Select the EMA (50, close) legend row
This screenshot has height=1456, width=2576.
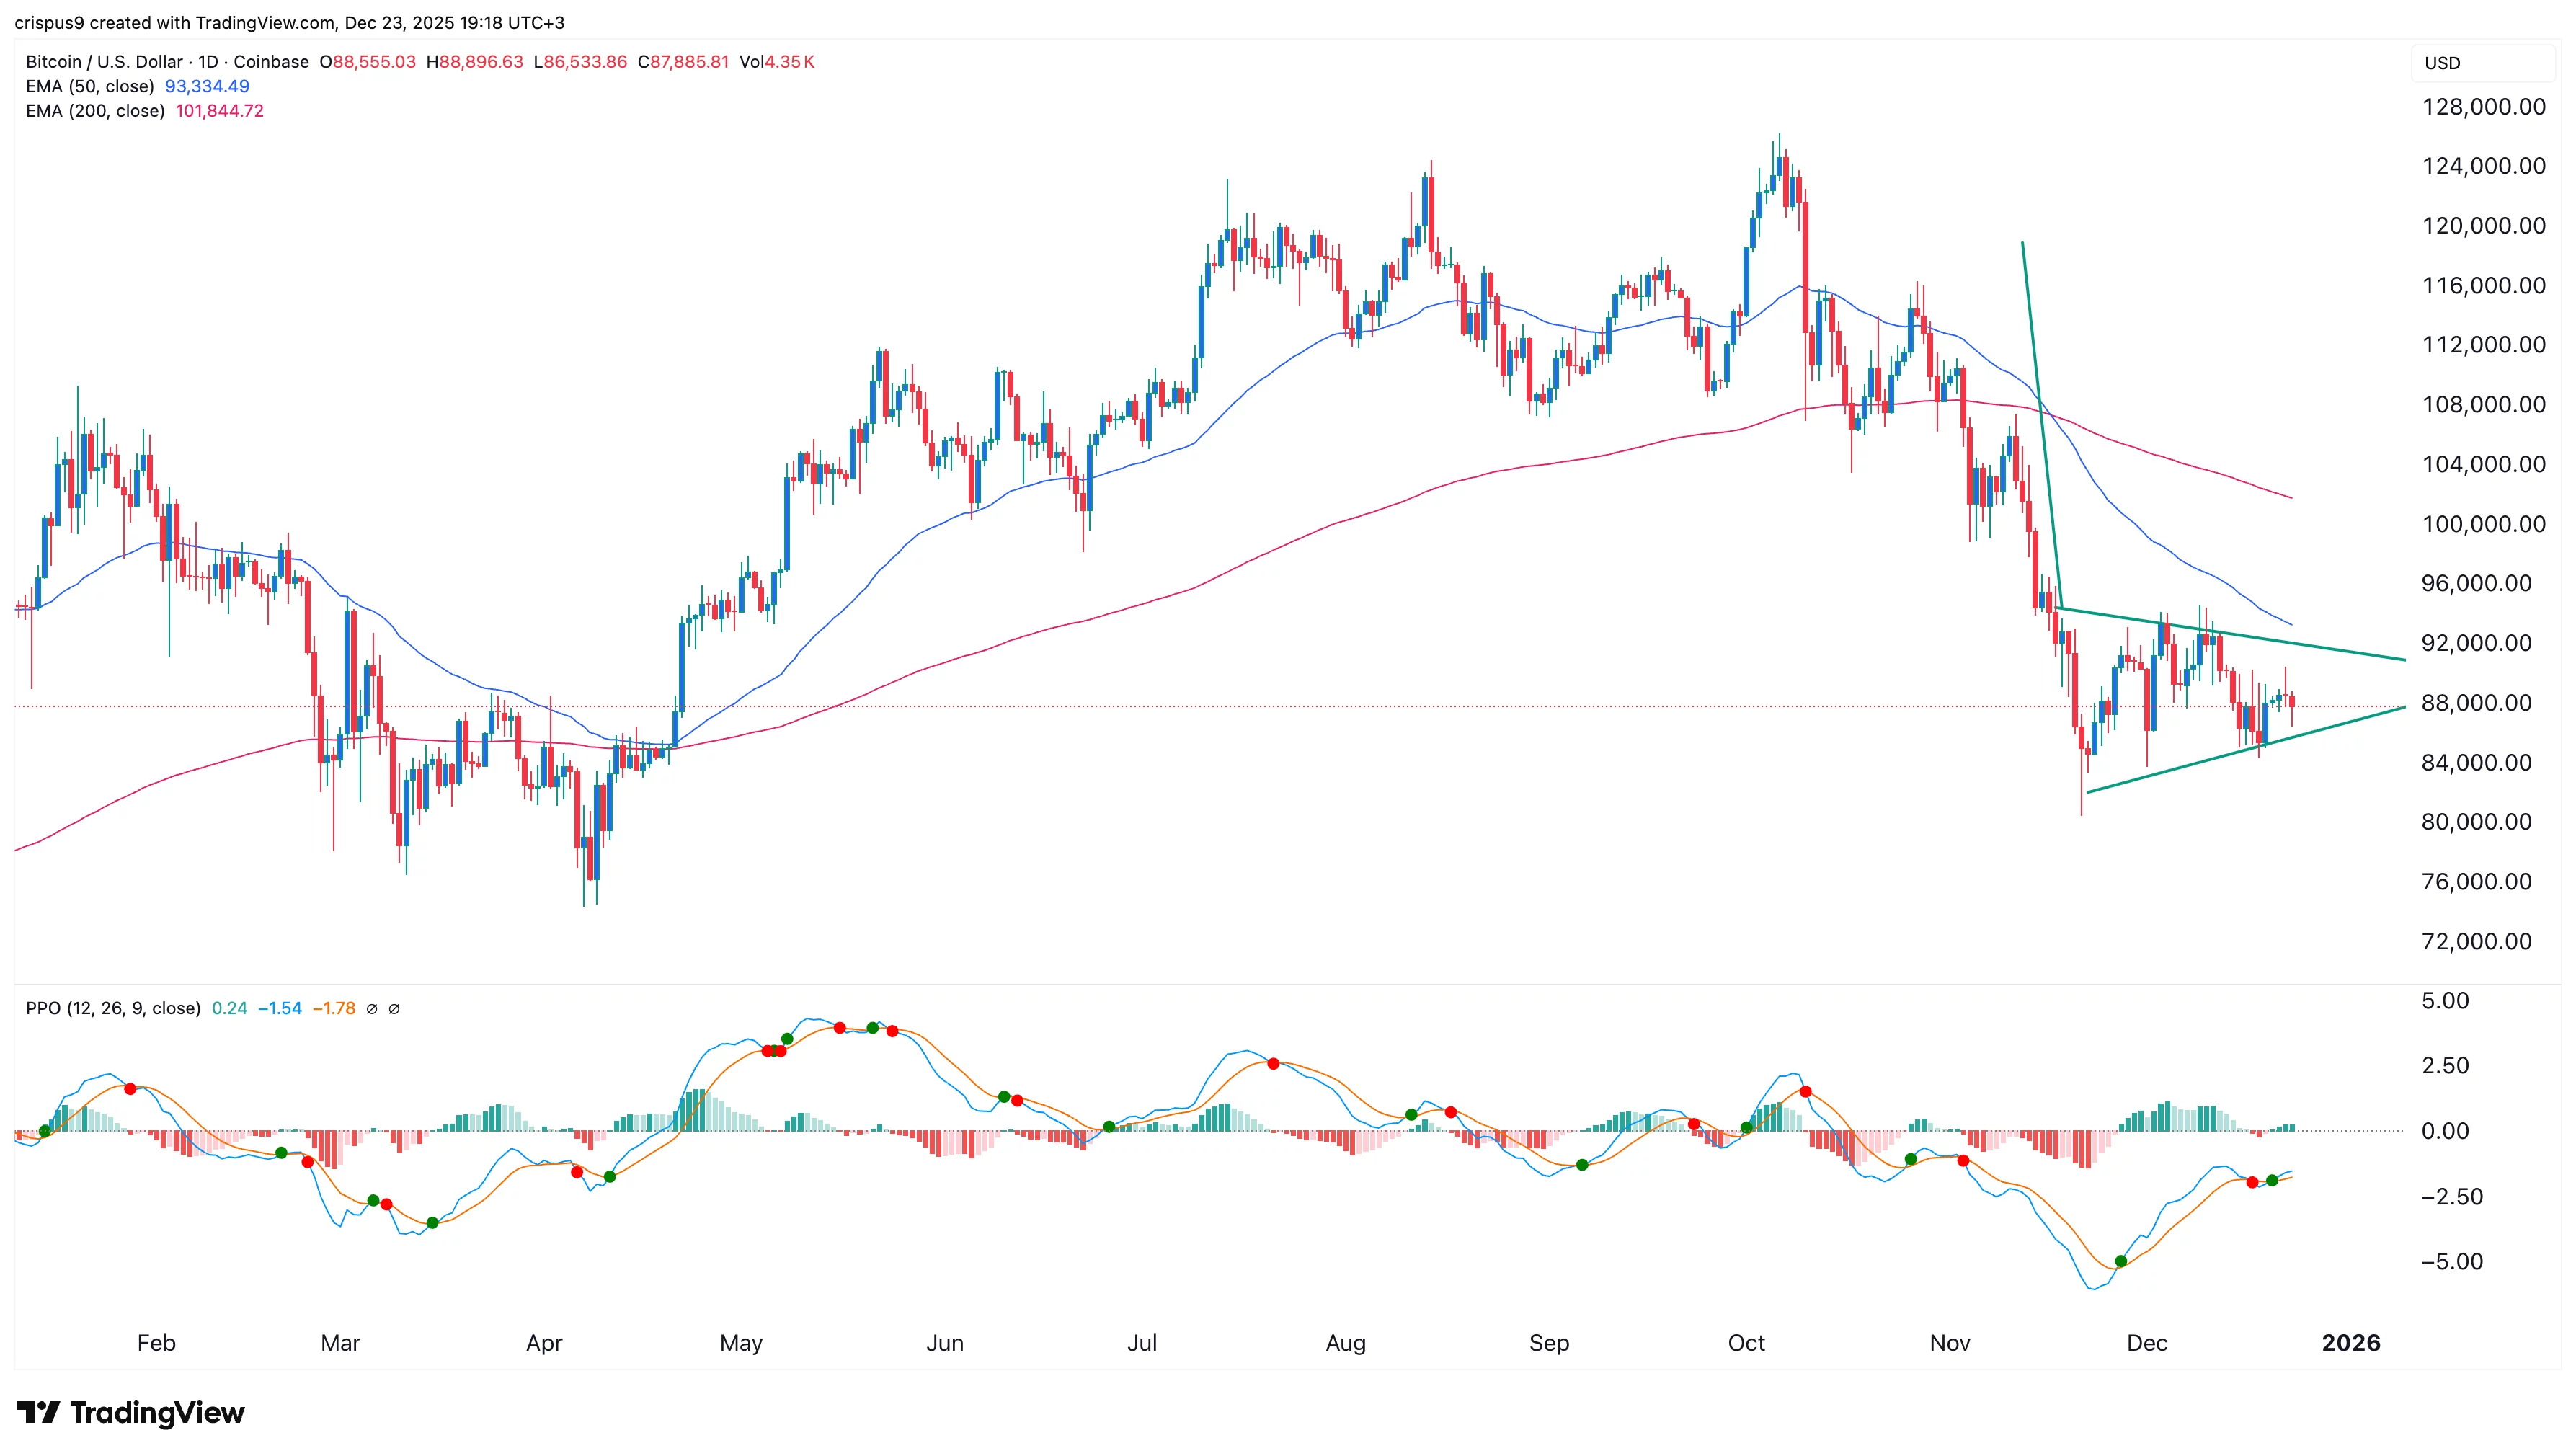click(90, 87)
